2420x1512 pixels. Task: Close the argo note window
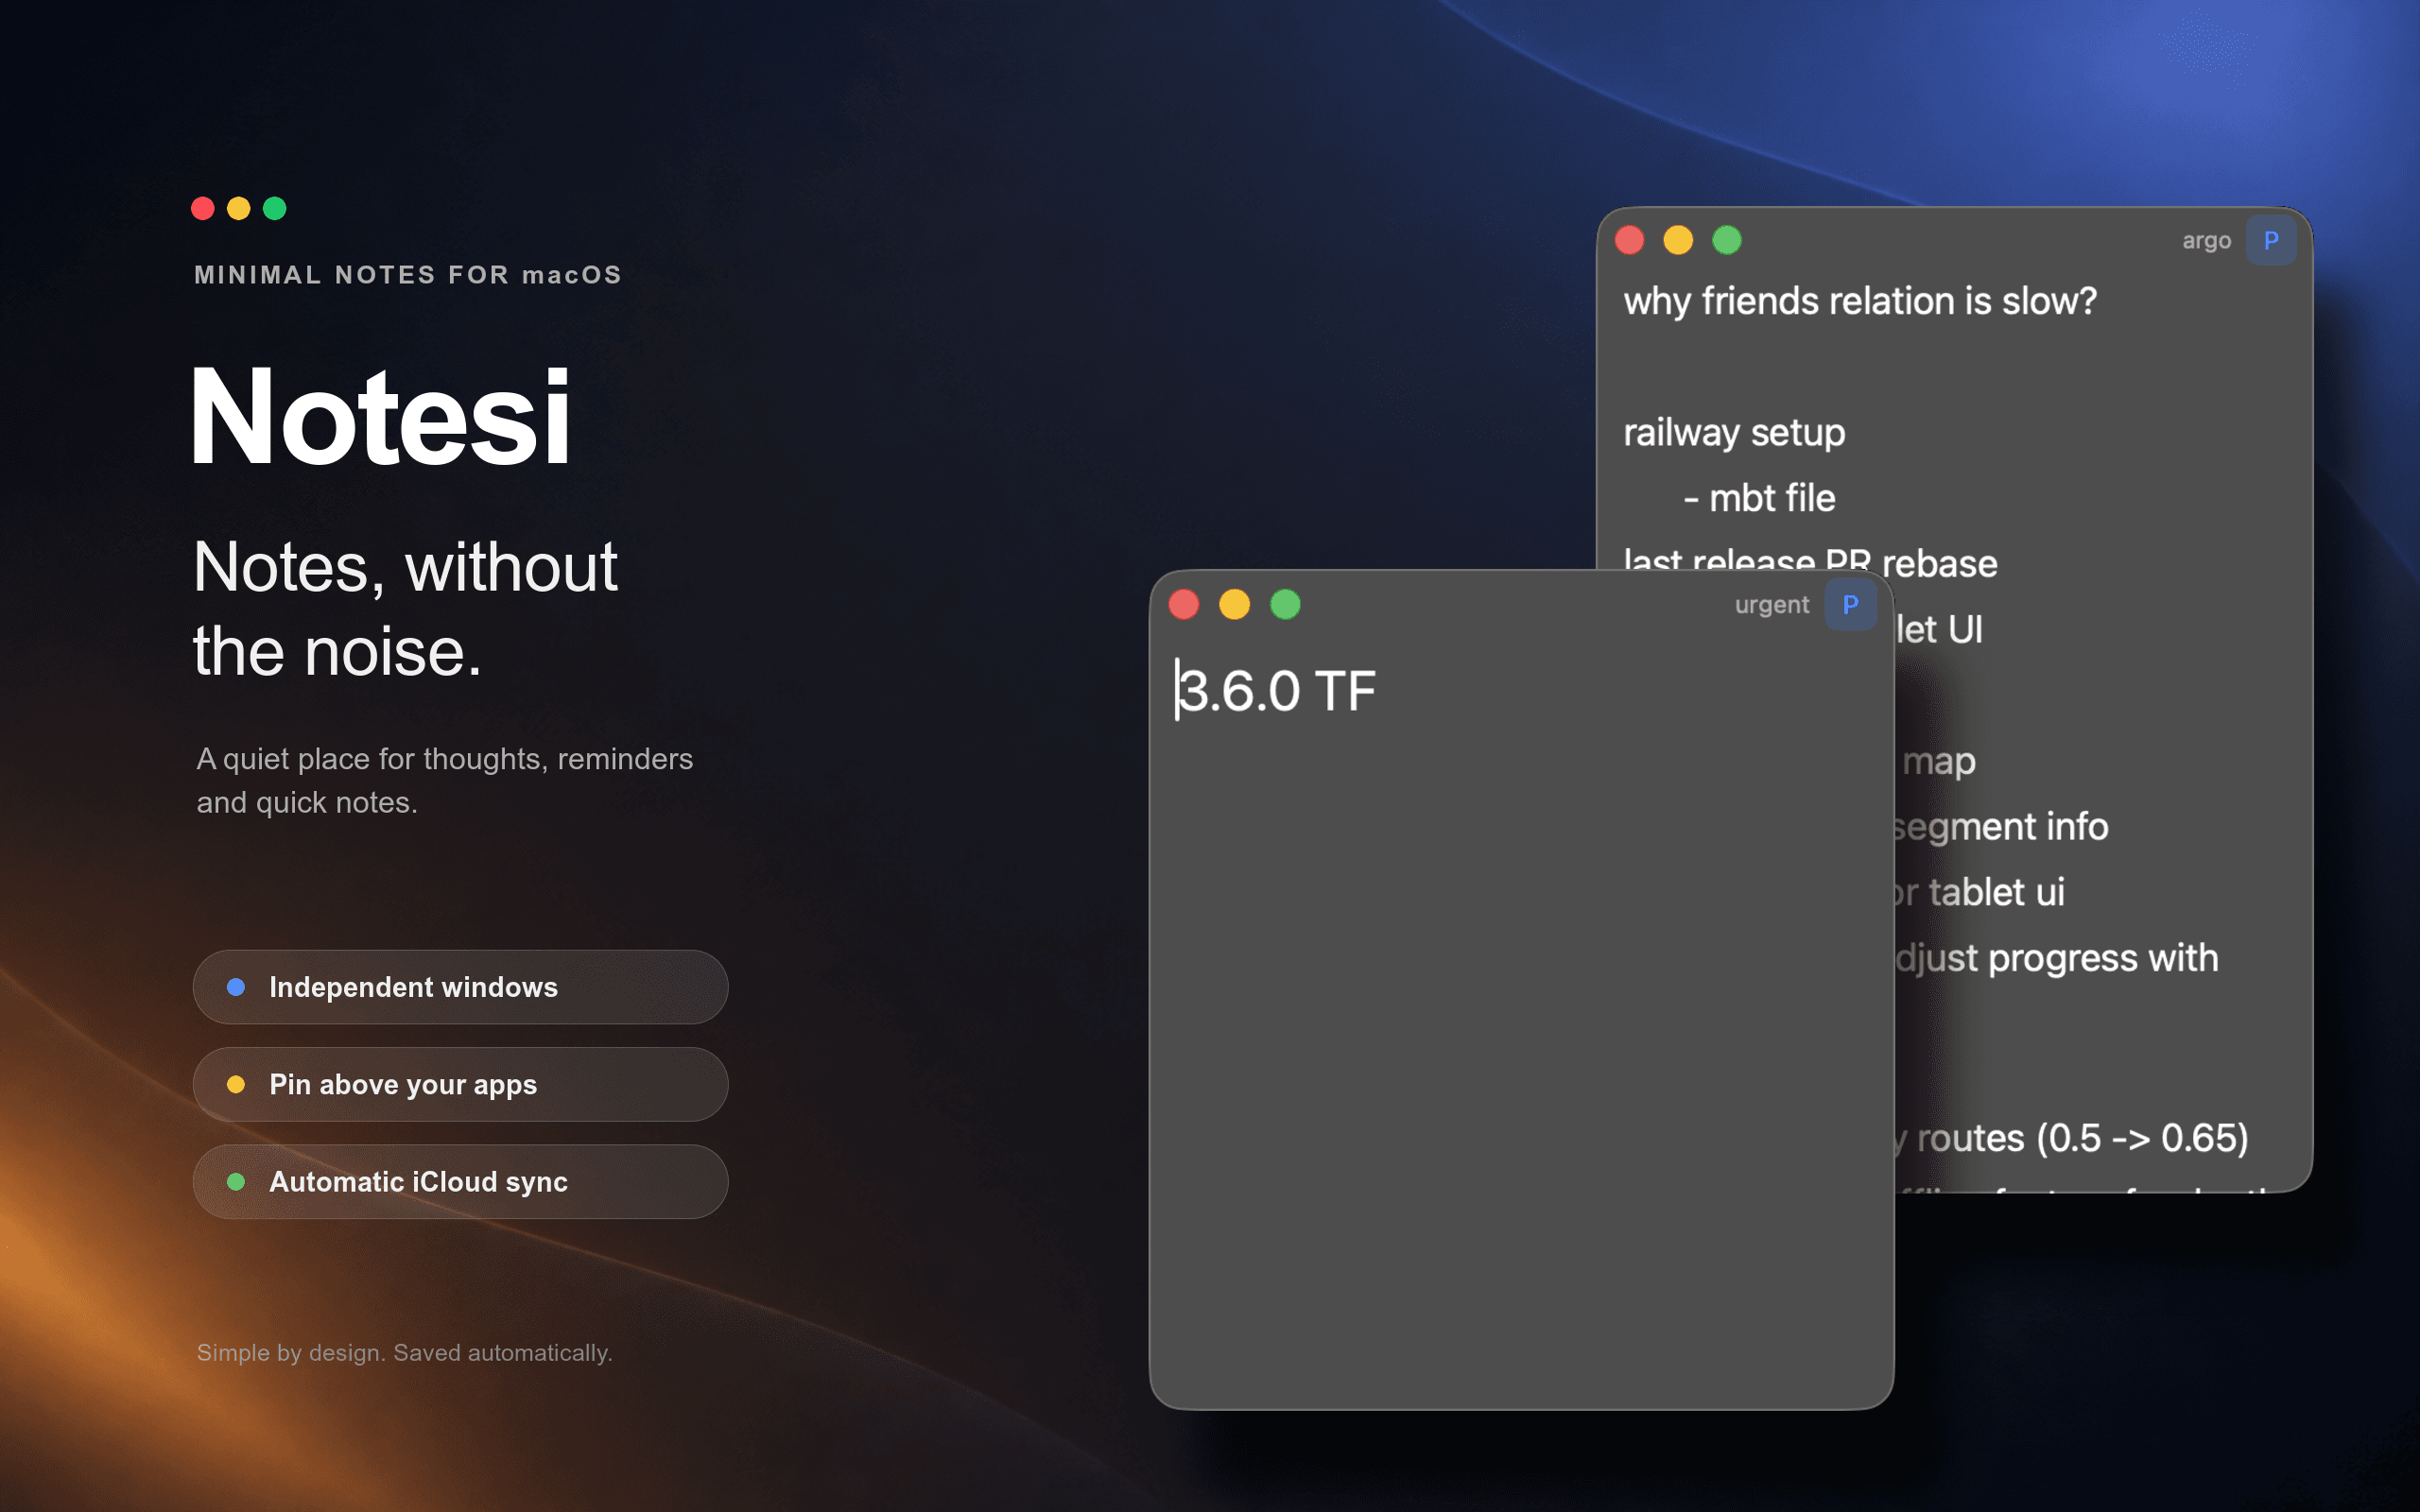pyautogui.click(x=1630, y=240)
